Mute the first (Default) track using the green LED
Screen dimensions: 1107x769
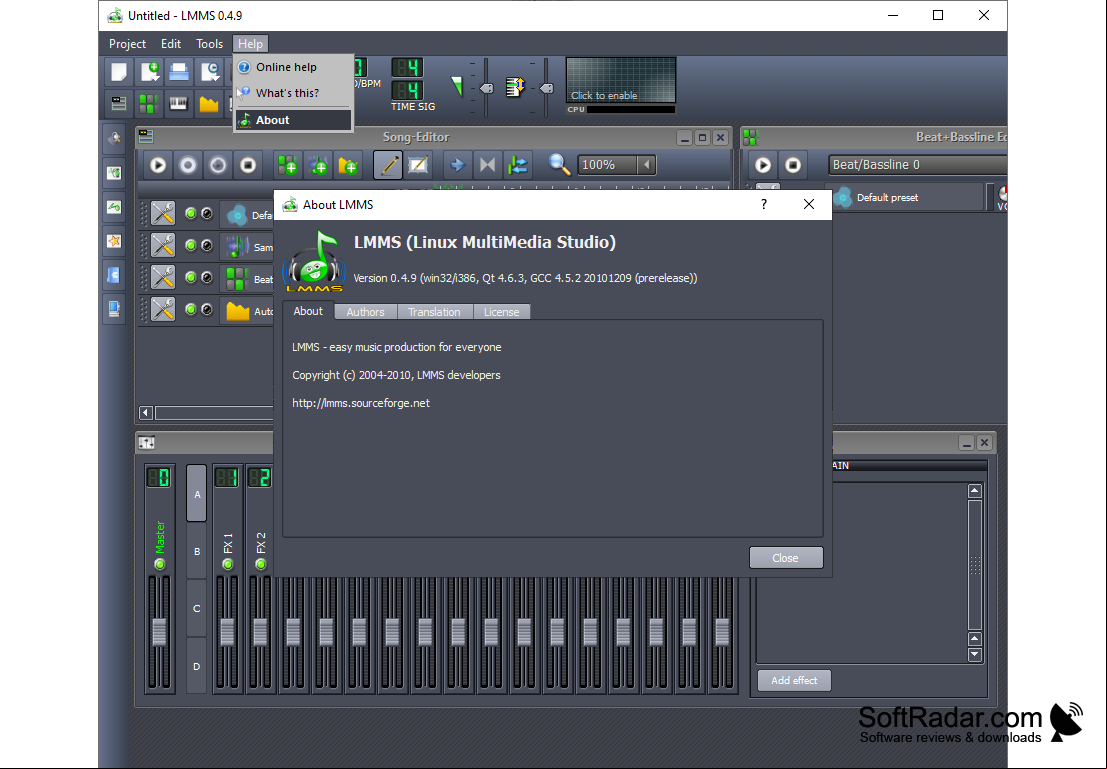pyautogui.click(x=191, y=213)
